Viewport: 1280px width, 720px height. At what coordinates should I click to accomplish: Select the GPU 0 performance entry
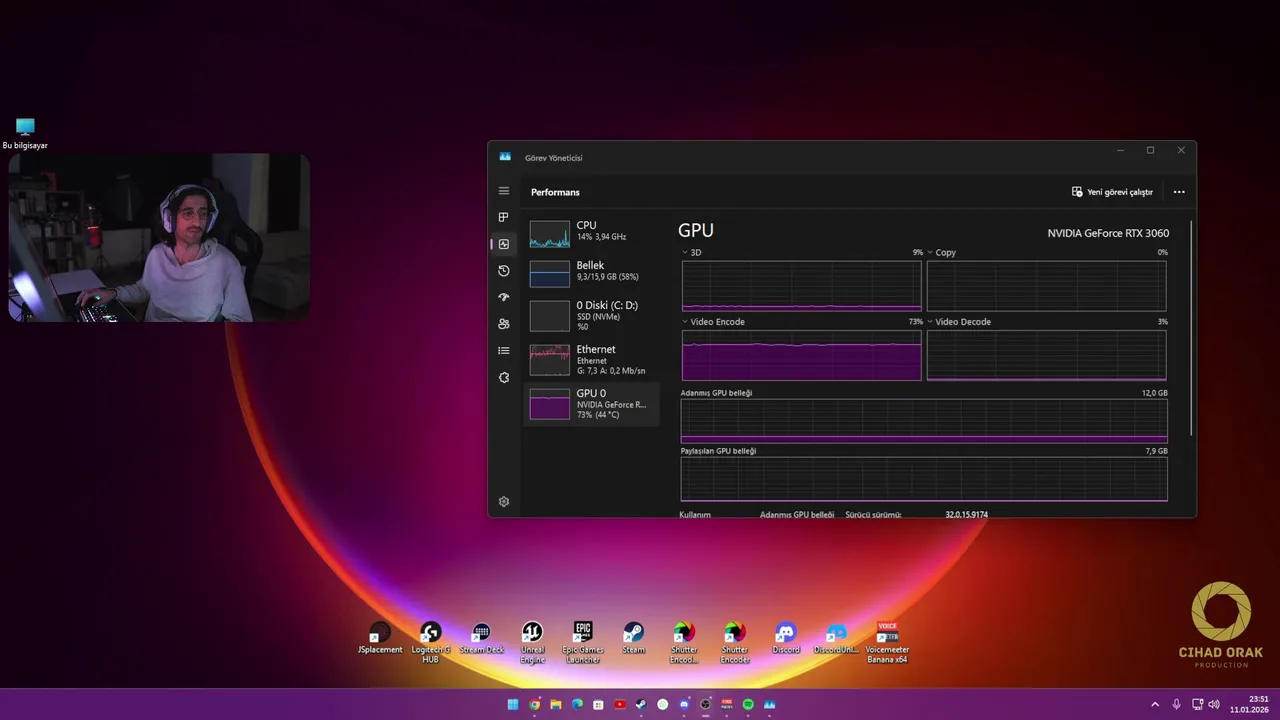click(592, 404)
